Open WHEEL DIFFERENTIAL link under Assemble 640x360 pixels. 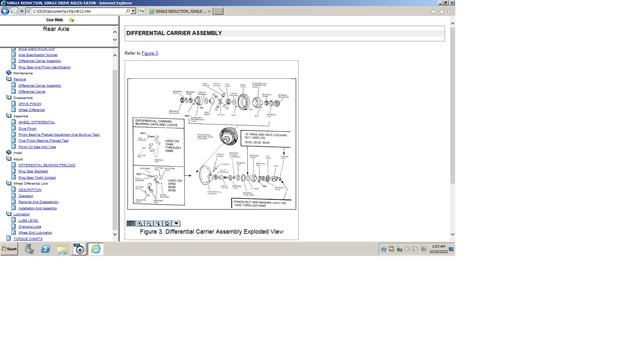click(x=36, y=122)
